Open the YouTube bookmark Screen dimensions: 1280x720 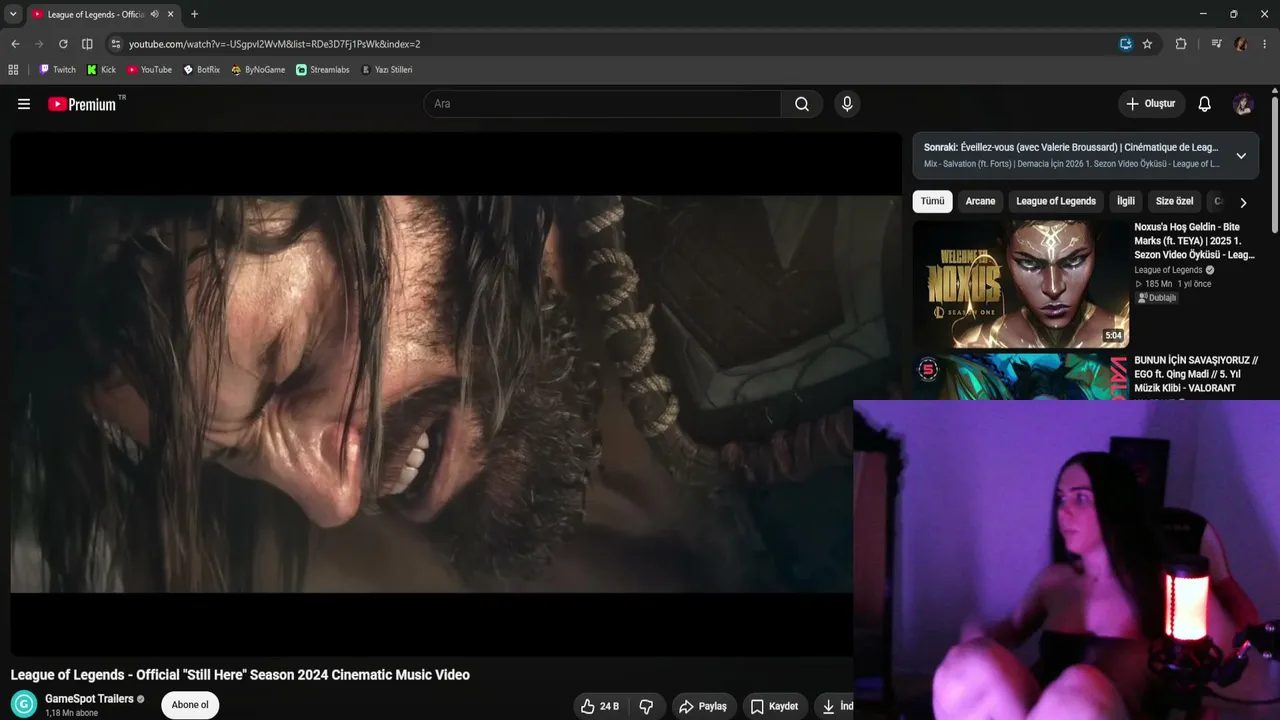pyautogui.click(x=149, y=70)
